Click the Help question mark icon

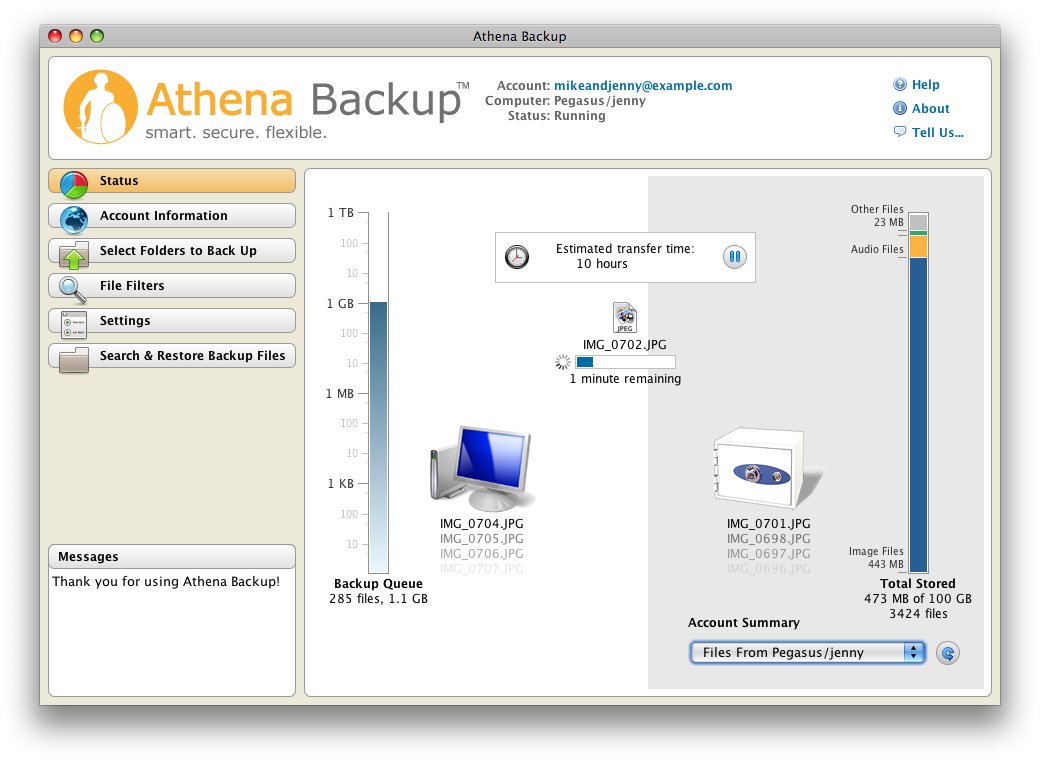(x=899, y=84)
